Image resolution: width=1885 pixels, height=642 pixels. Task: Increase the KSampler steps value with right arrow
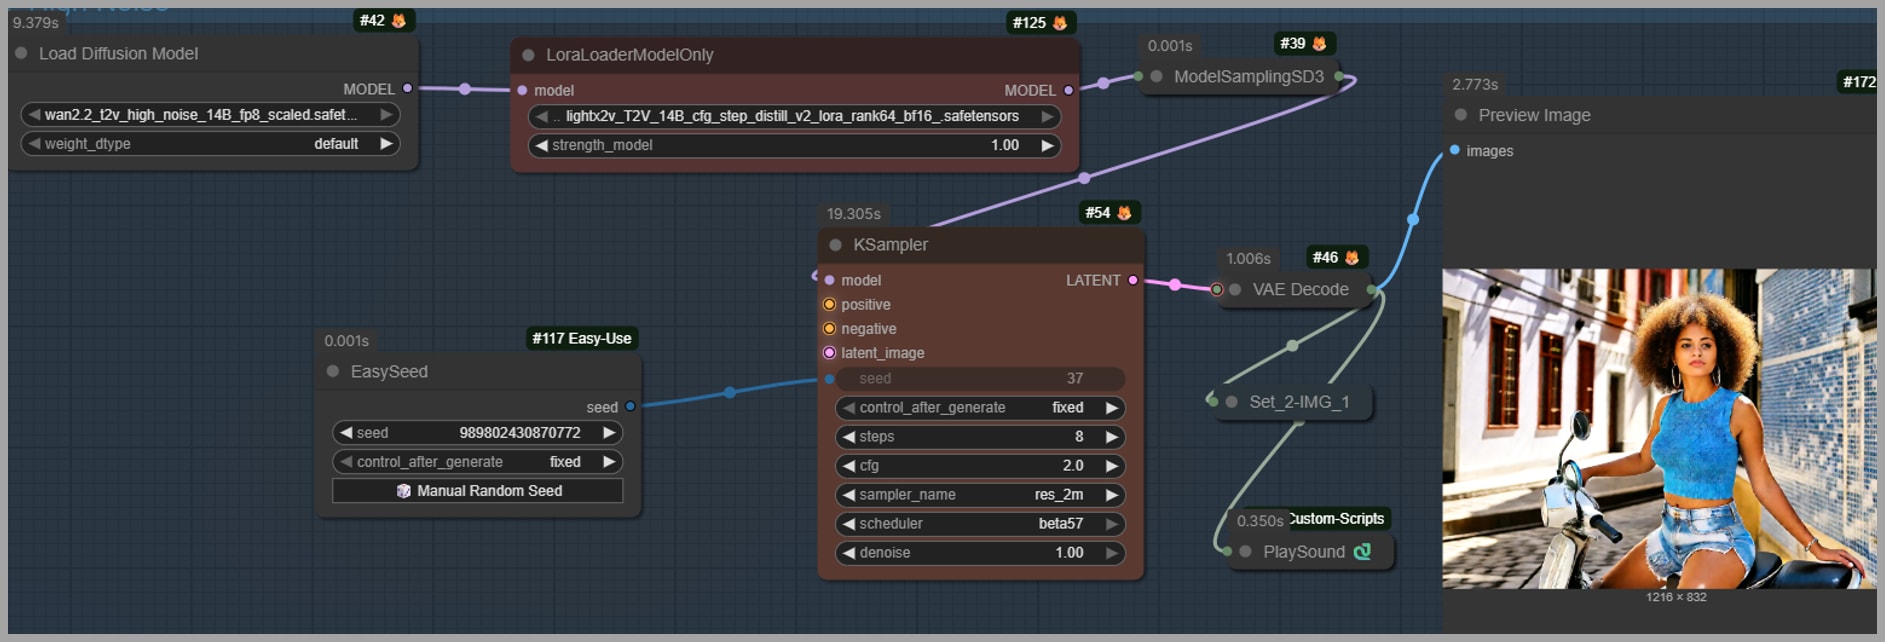click(x=1111, y=437)
